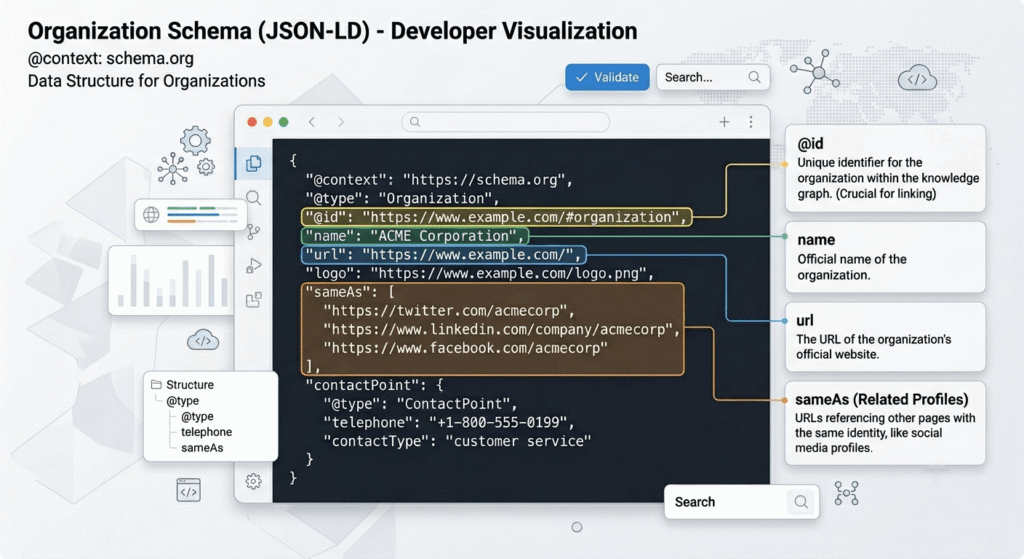Click the top Search... input field
Viewport: 1024px width, 559px height.
coord(713,77)
